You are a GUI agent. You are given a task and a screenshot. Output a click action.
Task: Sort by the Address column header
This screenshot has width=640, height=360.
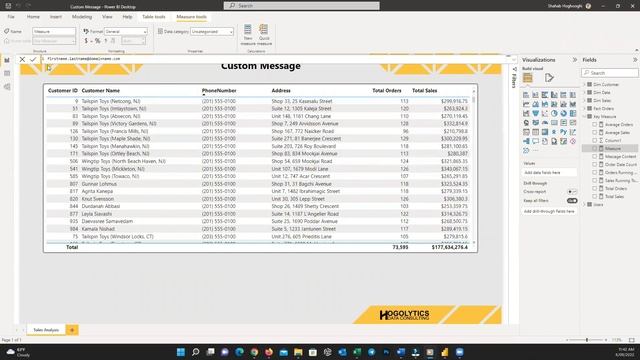coord(281,91)
